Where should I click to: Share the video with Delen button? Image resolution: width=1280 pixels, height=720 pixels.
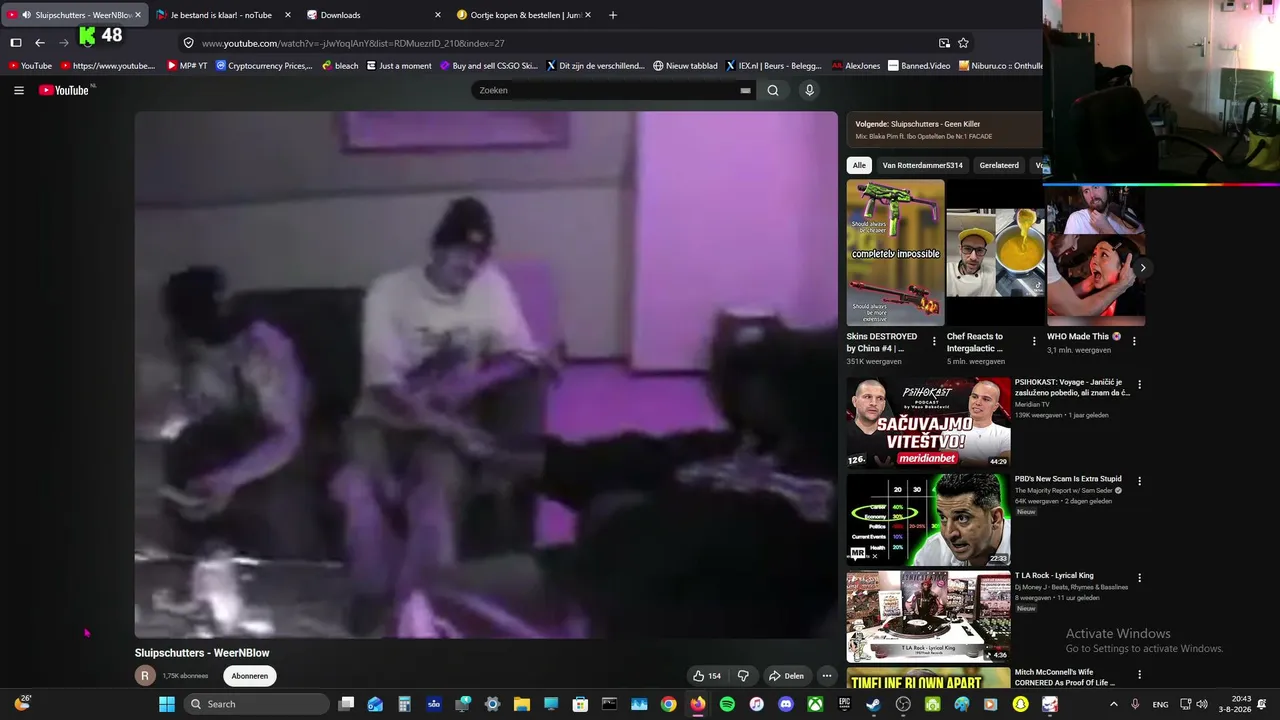point(786,676)
